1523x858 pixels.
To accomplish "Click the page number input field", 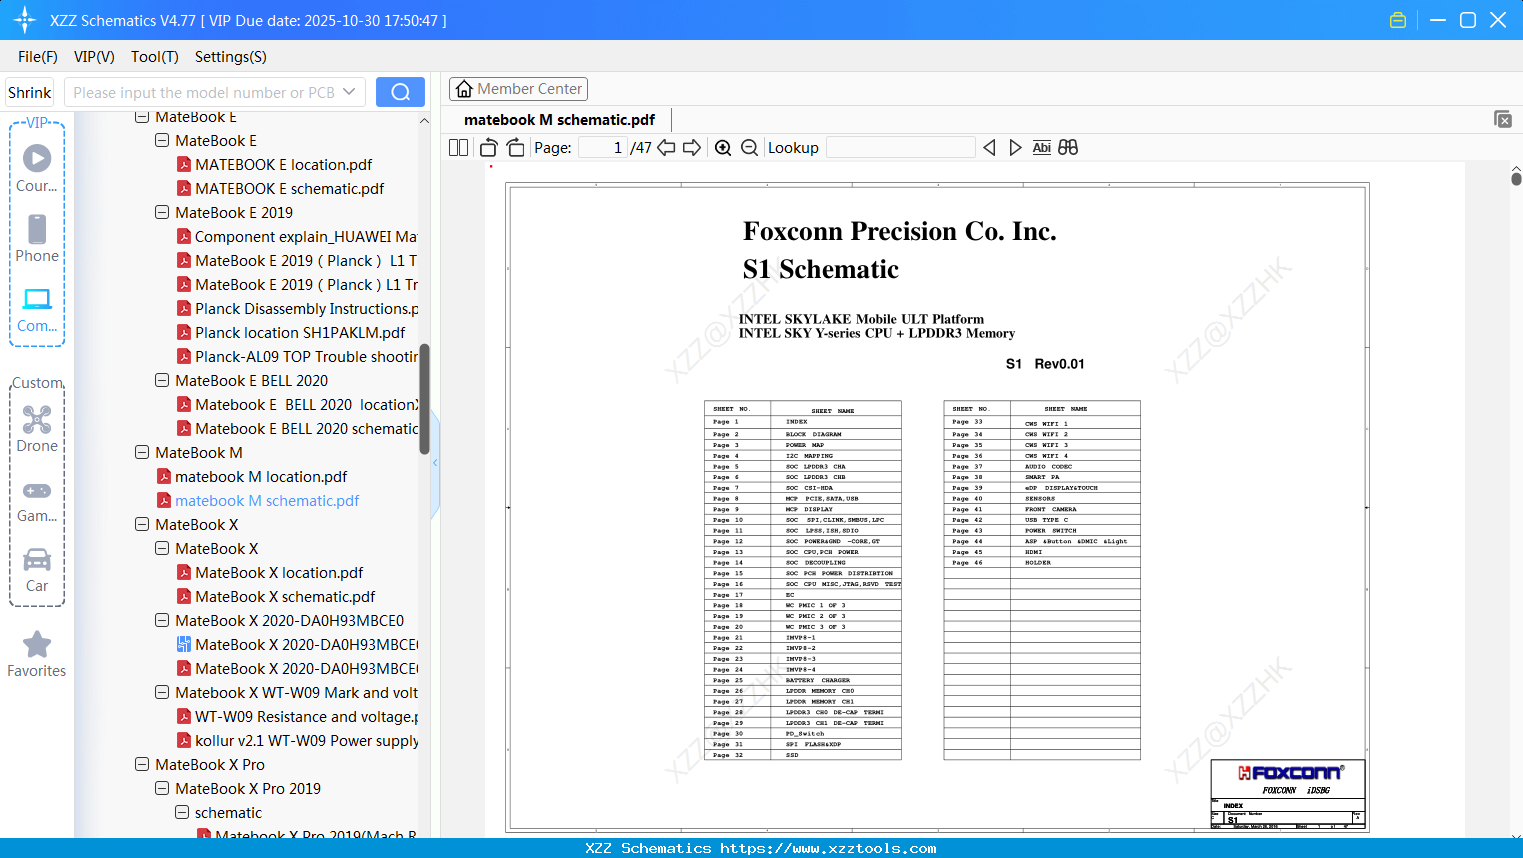I will point(603,148).
